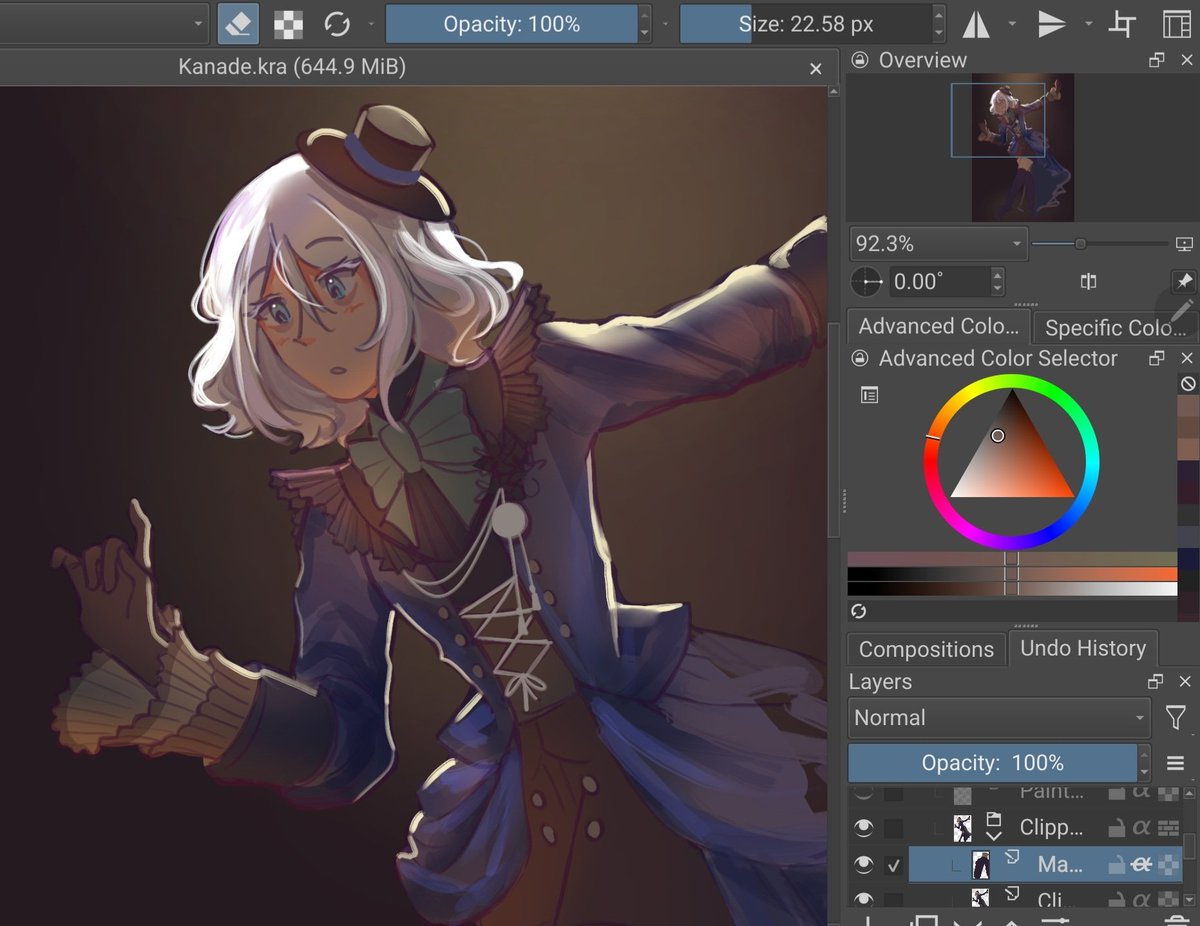Click the top shade selector strip
This screenshot has height=926, width=1200.
[1012, 559]
